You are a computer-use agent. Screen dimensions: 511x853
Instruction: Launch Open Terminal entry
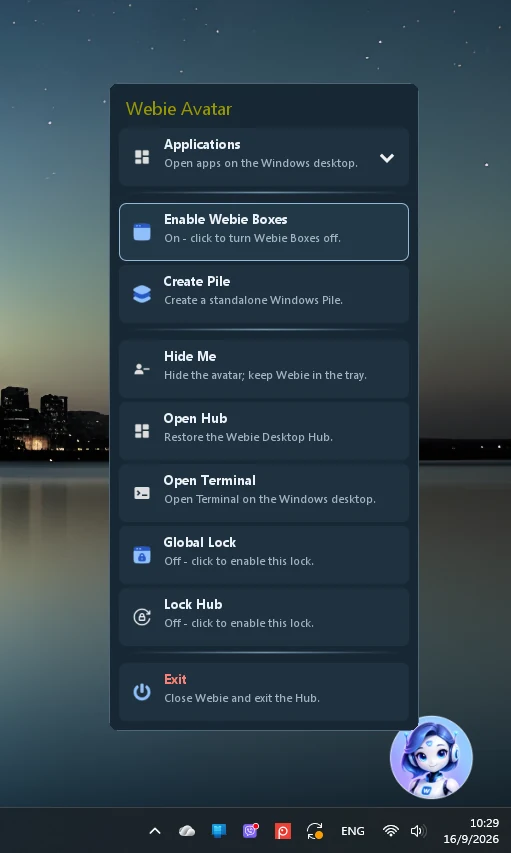point(264,493)
